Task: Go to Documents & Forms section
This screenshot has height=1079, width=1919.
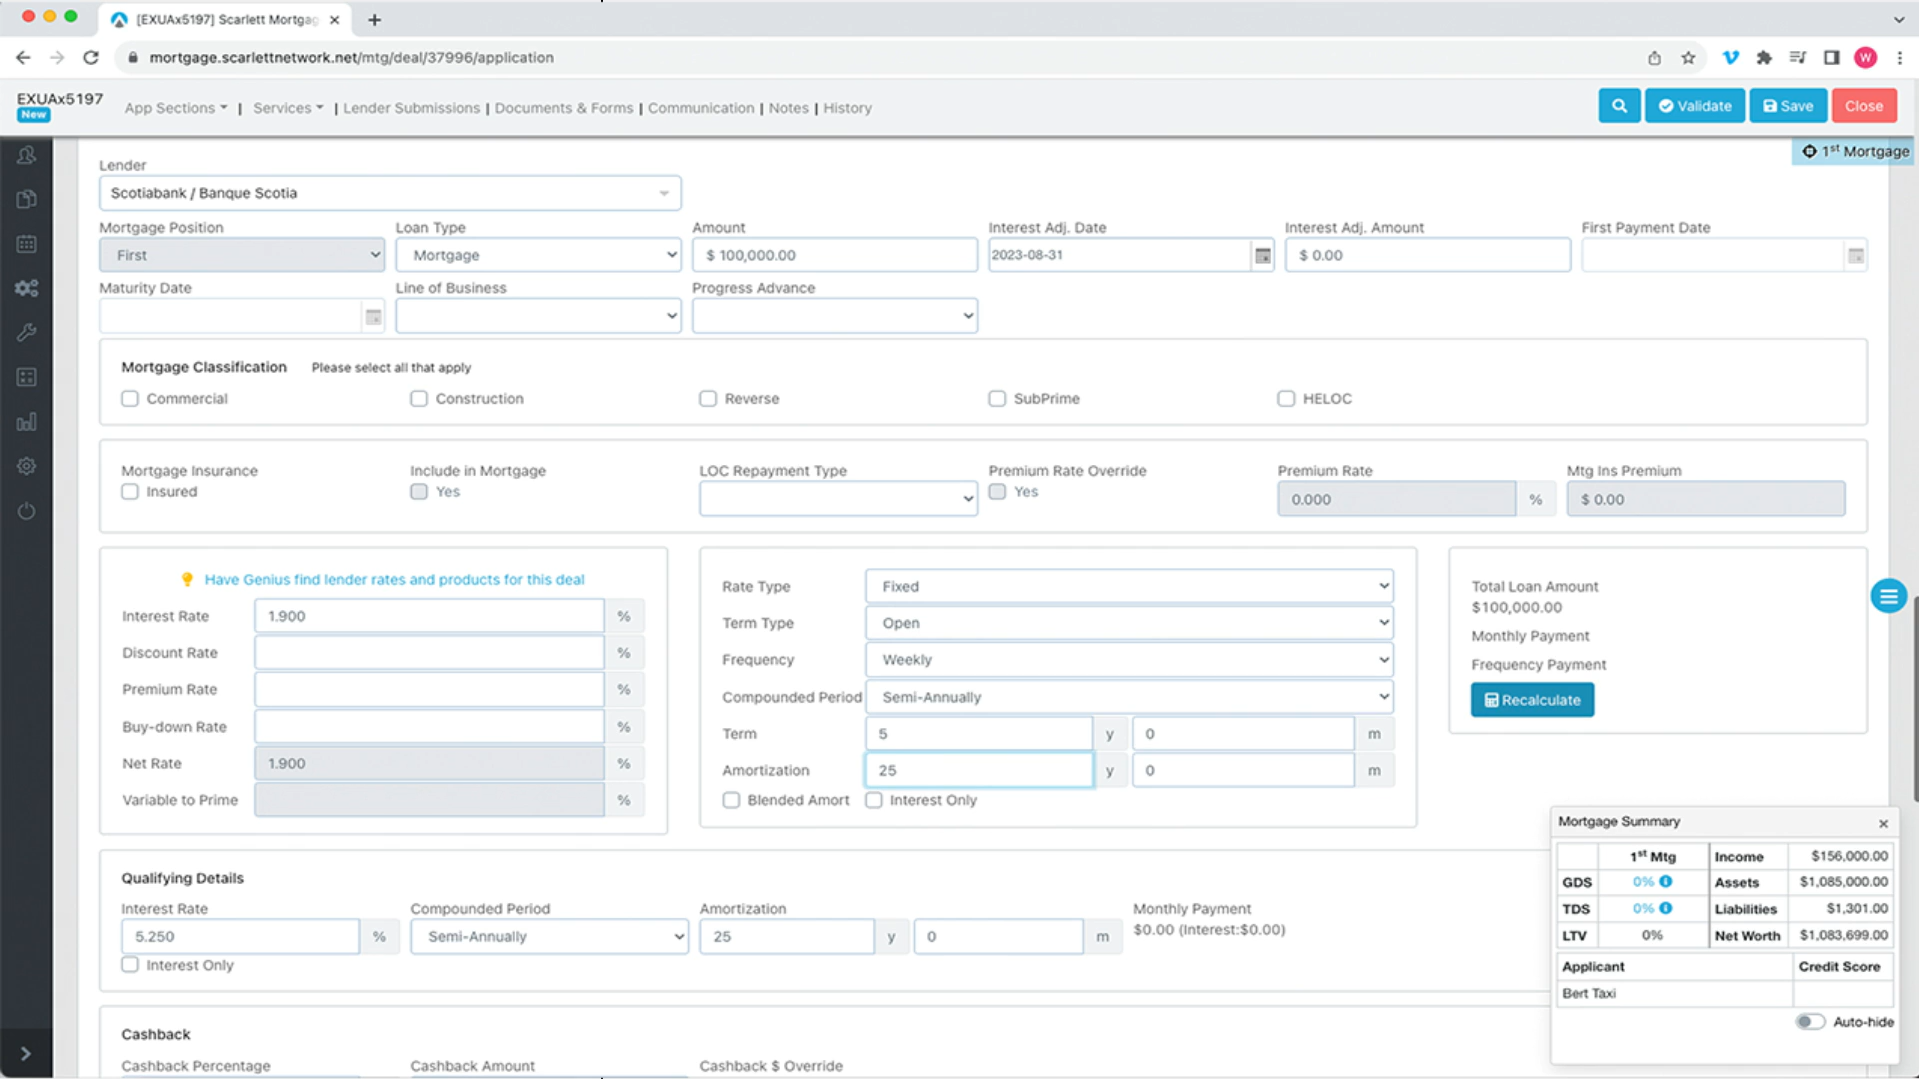Action: pyautogui.click(x=563, y=108)
